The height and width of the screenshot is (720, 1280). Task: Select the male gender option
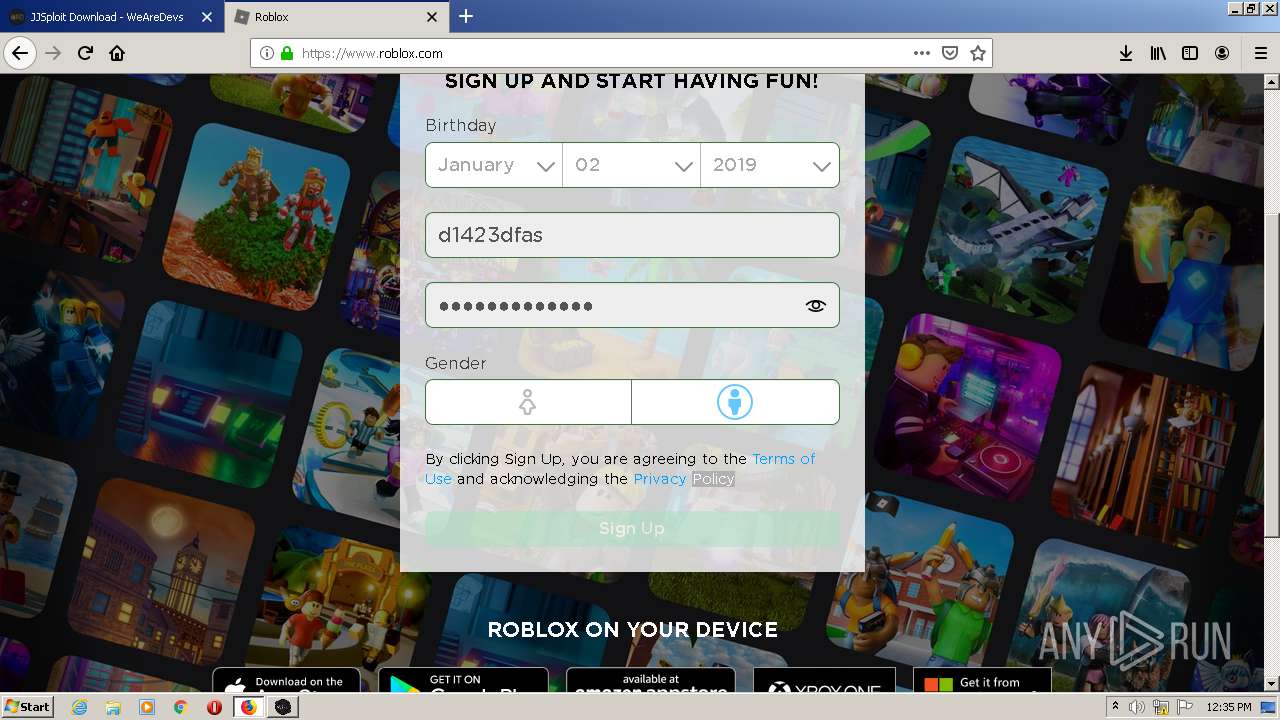735,402
